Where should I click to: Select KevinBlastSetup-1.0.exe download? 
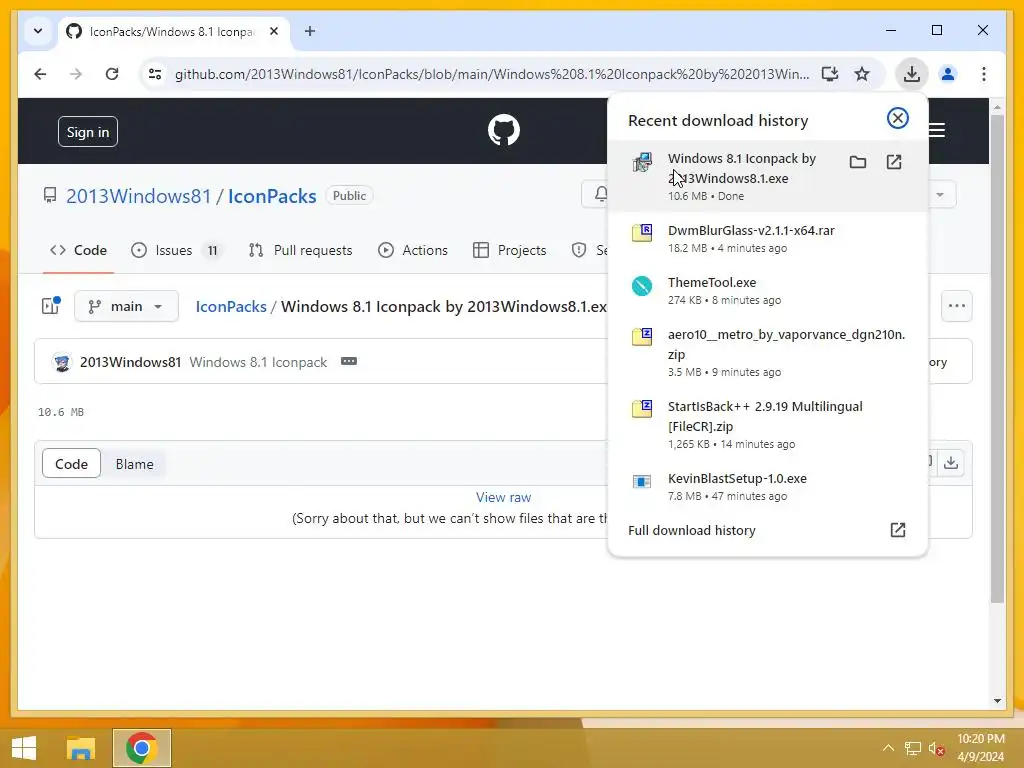767,487
